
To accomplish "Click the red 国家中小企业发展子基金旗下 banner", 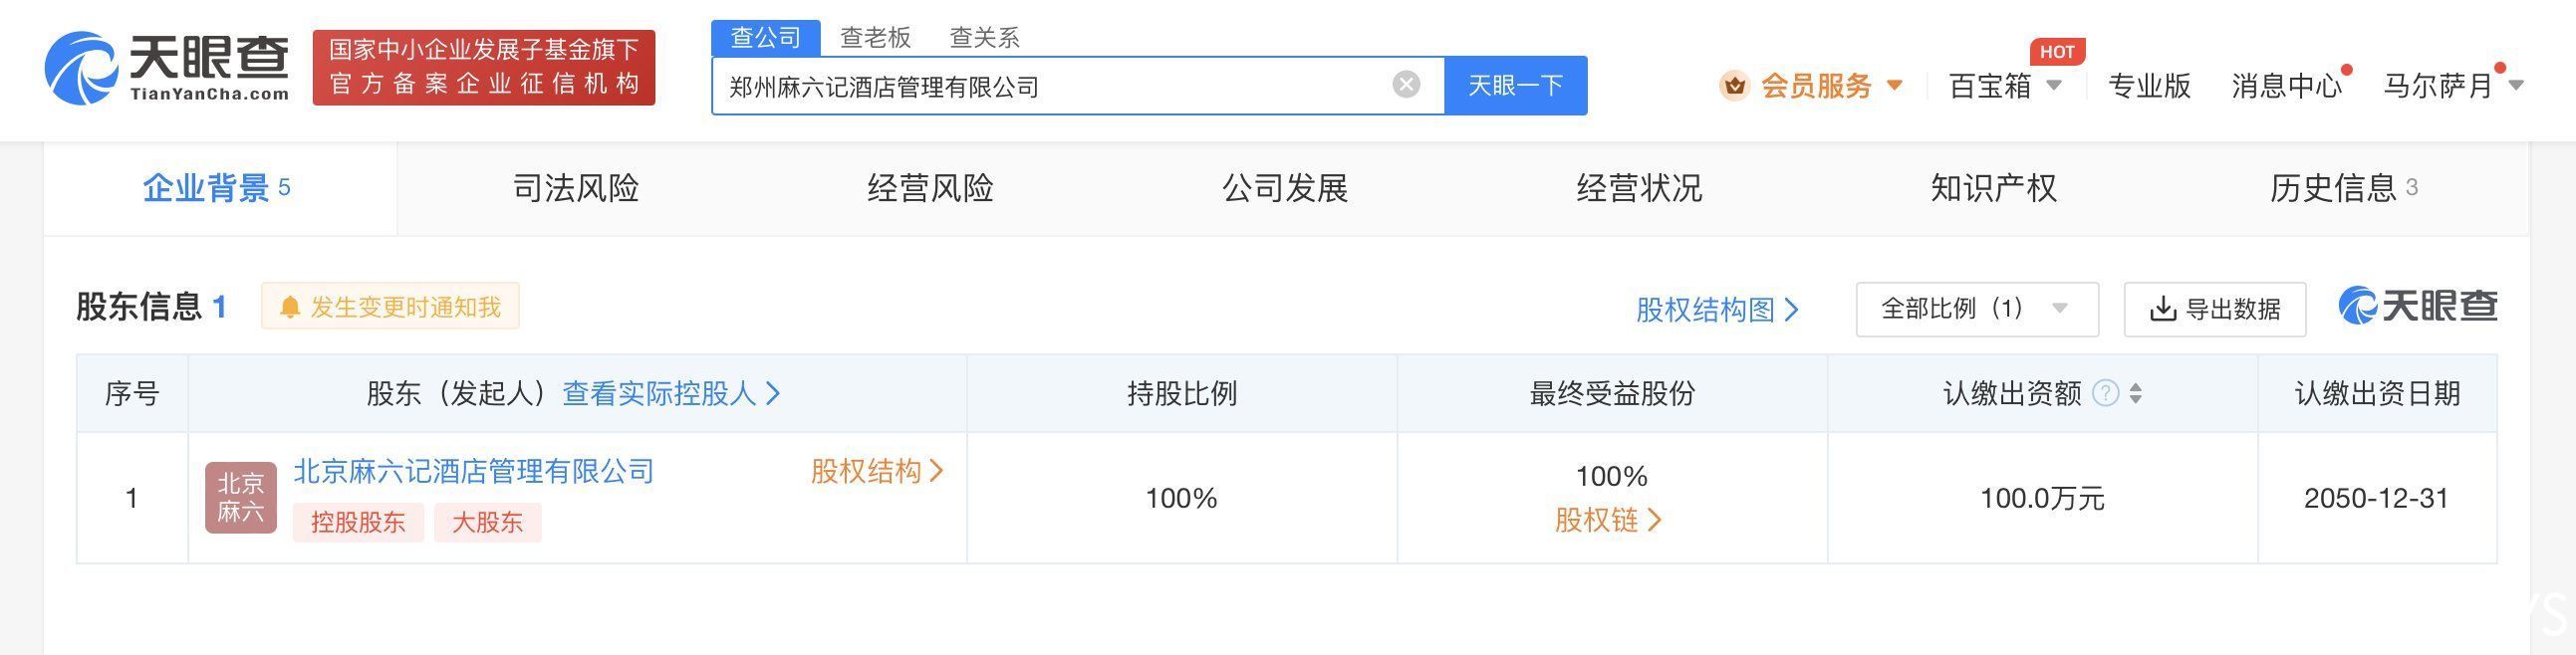I will tap(484, 67).
